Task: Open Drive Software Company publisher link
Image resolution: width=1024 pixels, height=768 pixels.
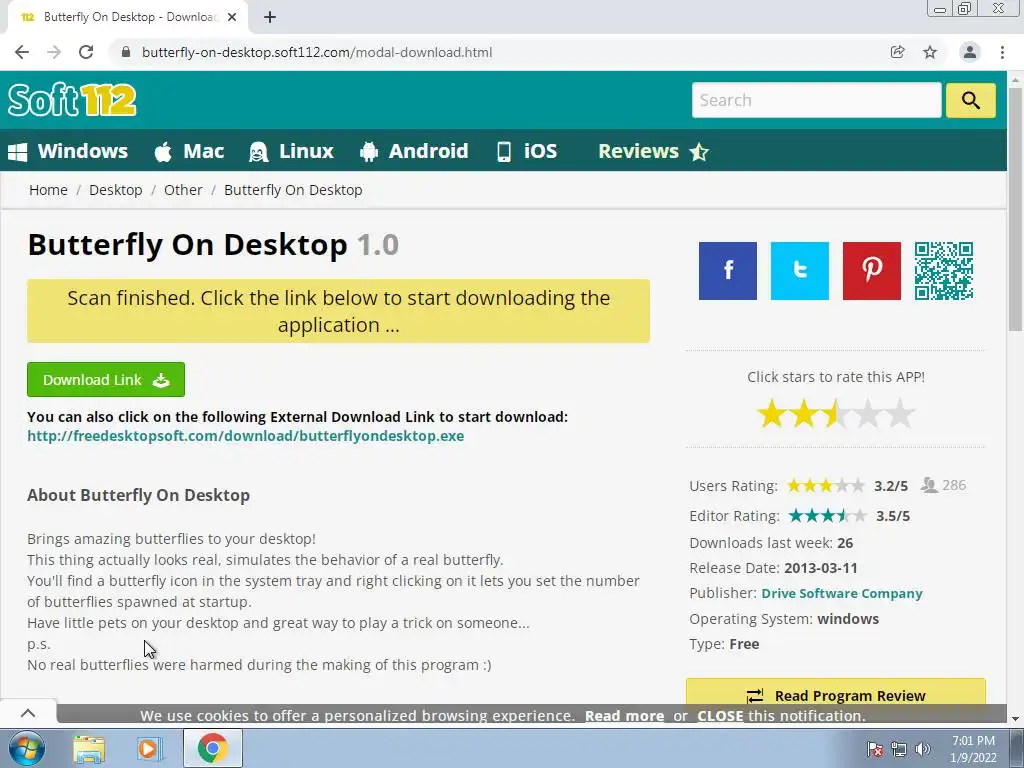Action: click(842, 593)
